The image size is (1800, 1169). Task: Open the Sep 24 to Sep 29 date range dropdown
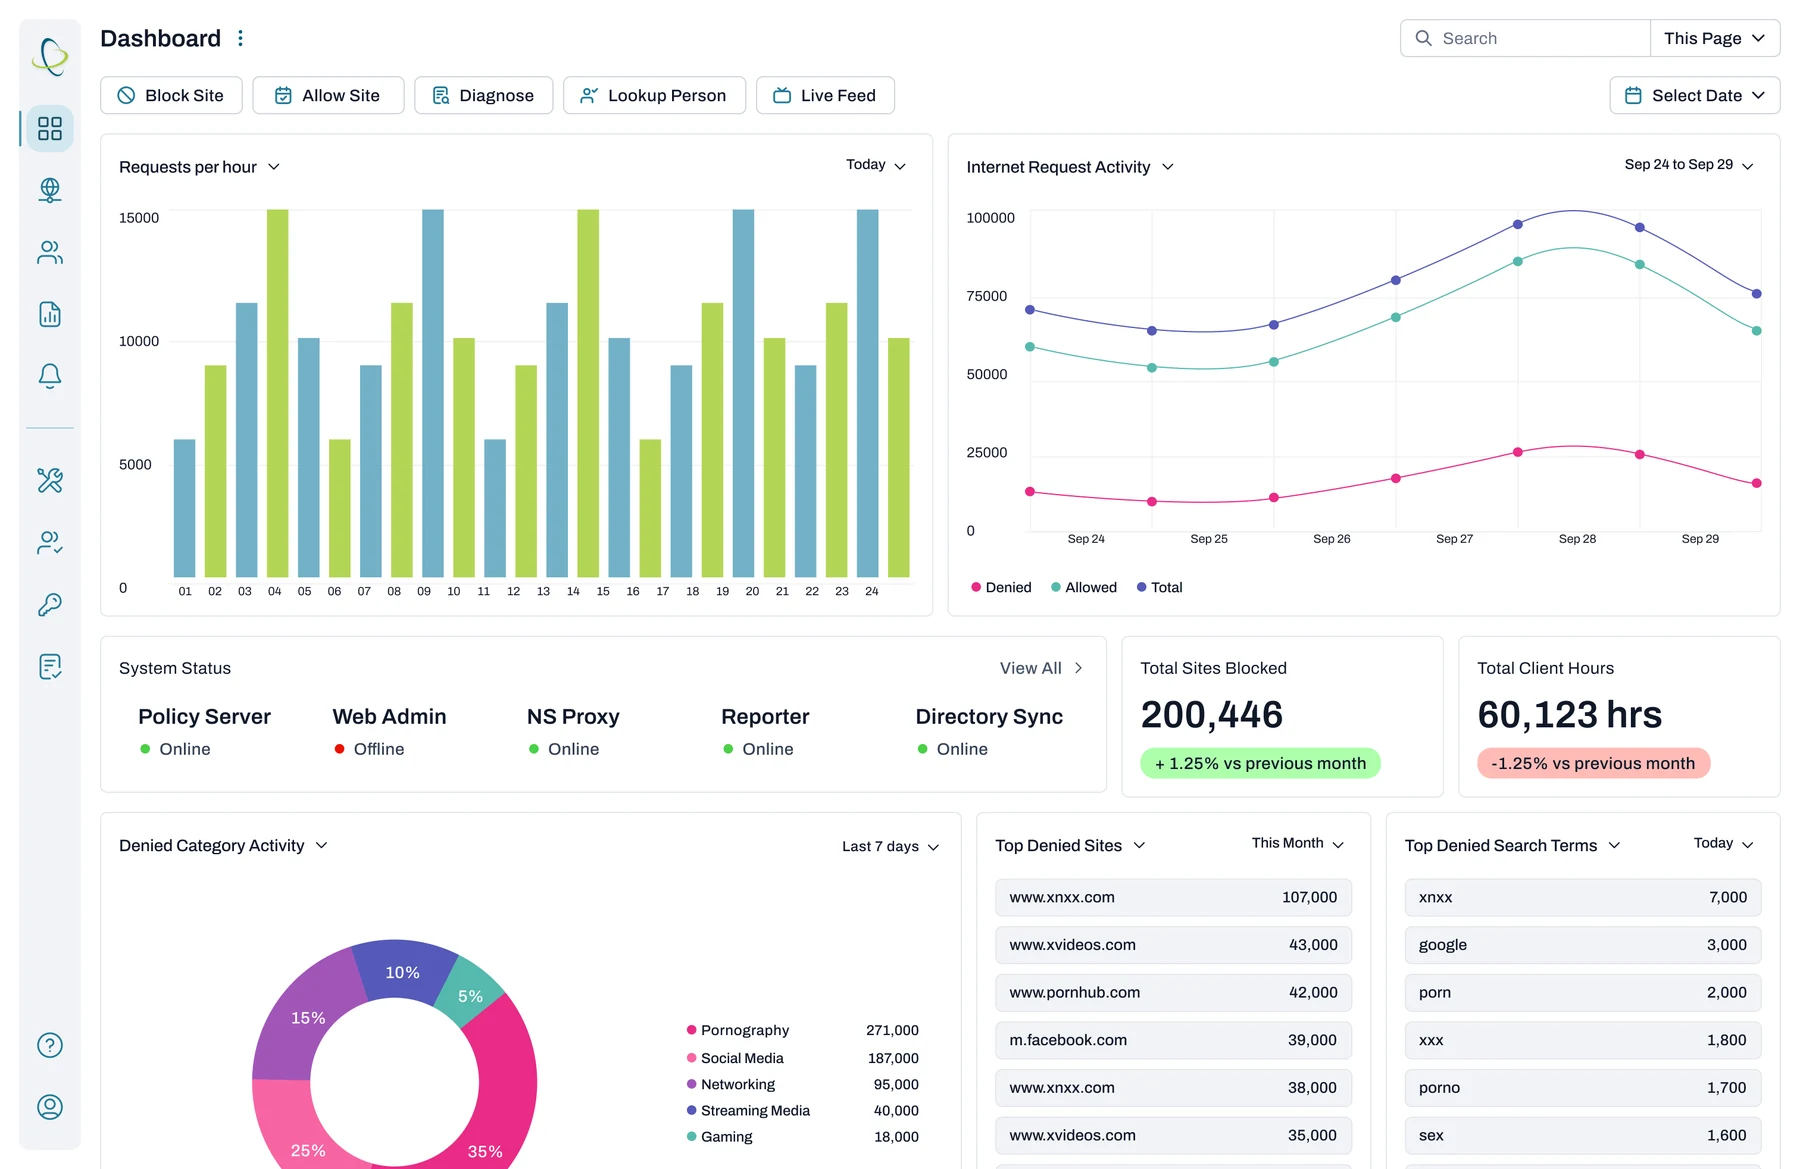pyautogui.click(x=1689, y=165)
